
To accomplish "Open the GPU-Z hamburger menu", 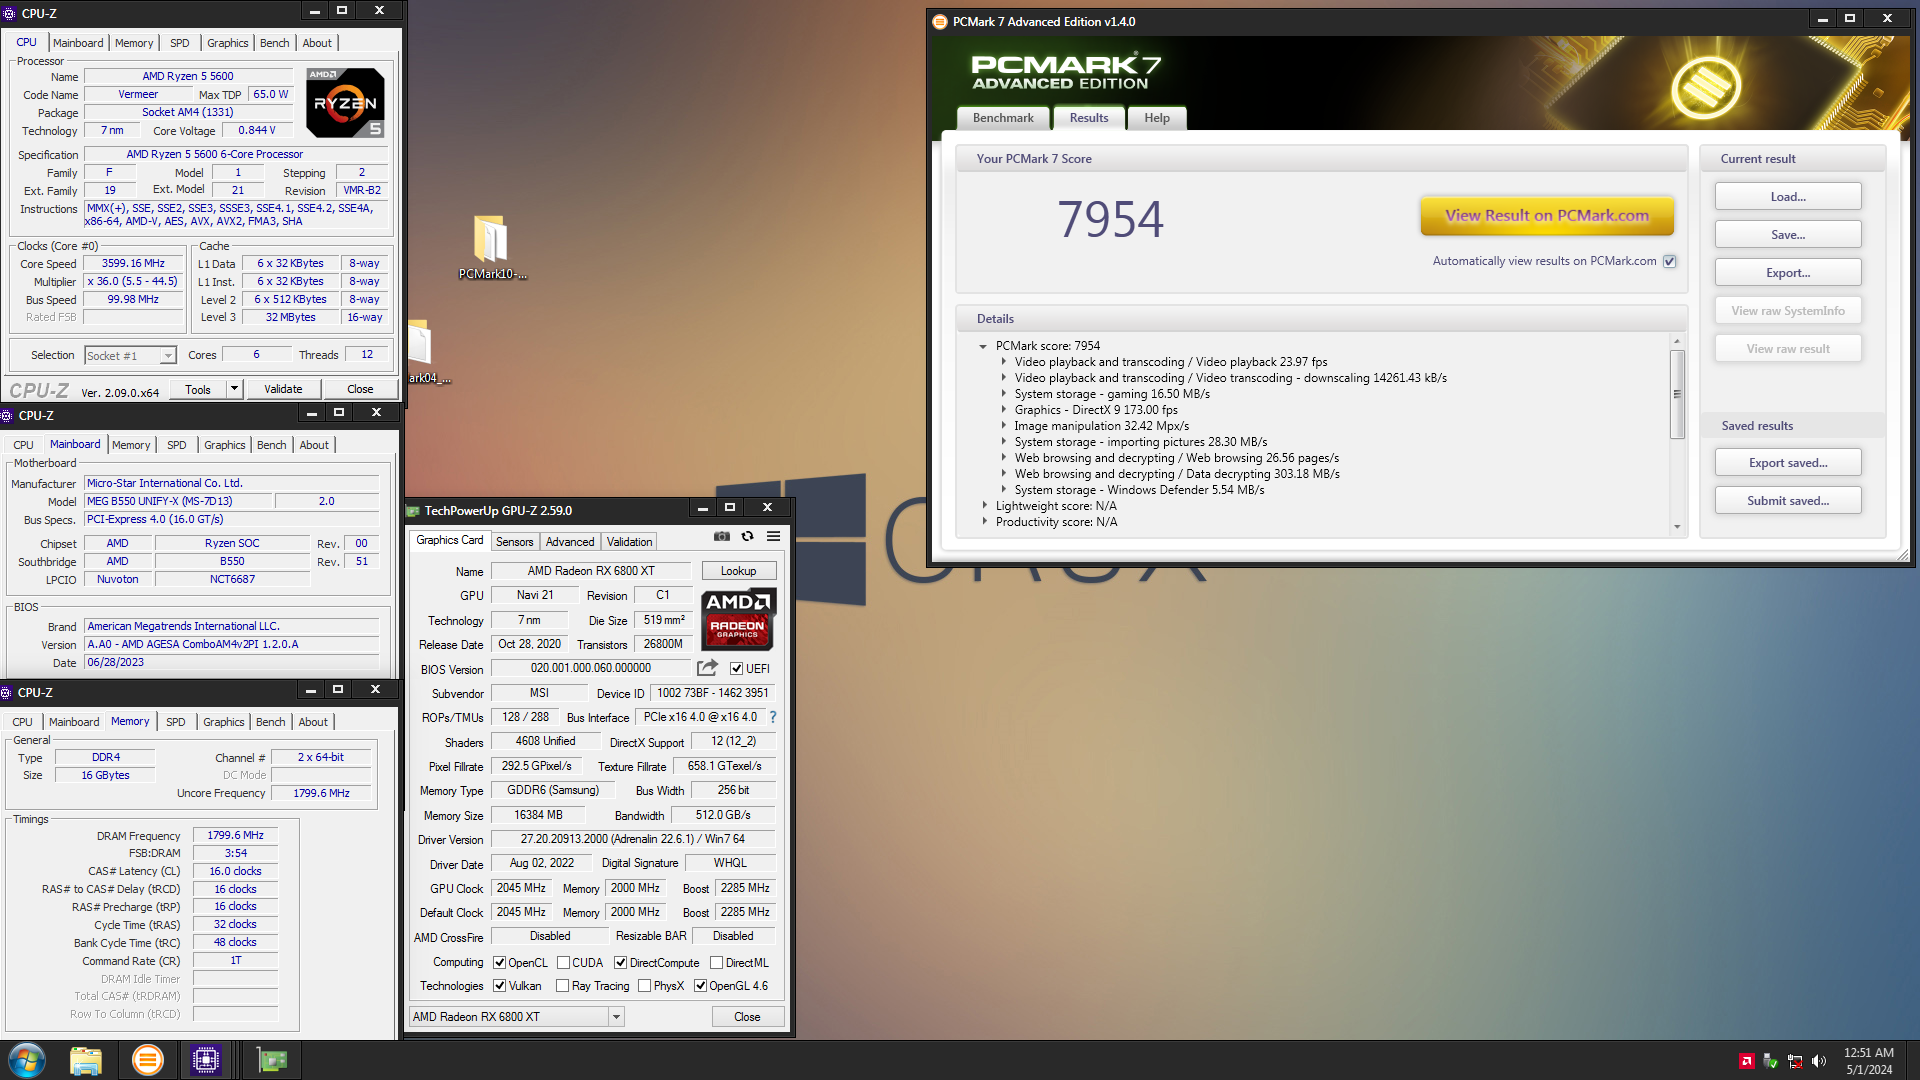I will [x=773, y=536].
